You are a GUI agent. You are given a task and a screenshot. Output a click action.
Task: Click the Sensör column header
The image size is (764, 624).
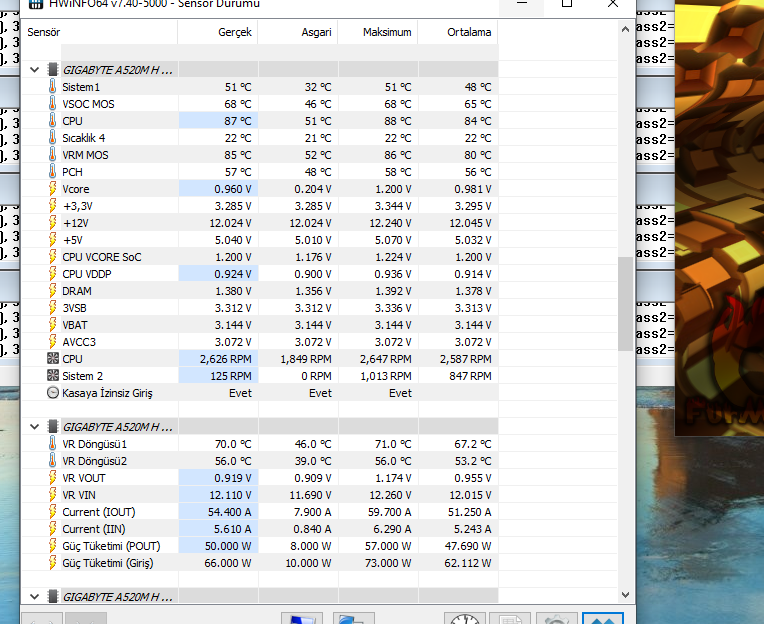[x=99, y=32]
